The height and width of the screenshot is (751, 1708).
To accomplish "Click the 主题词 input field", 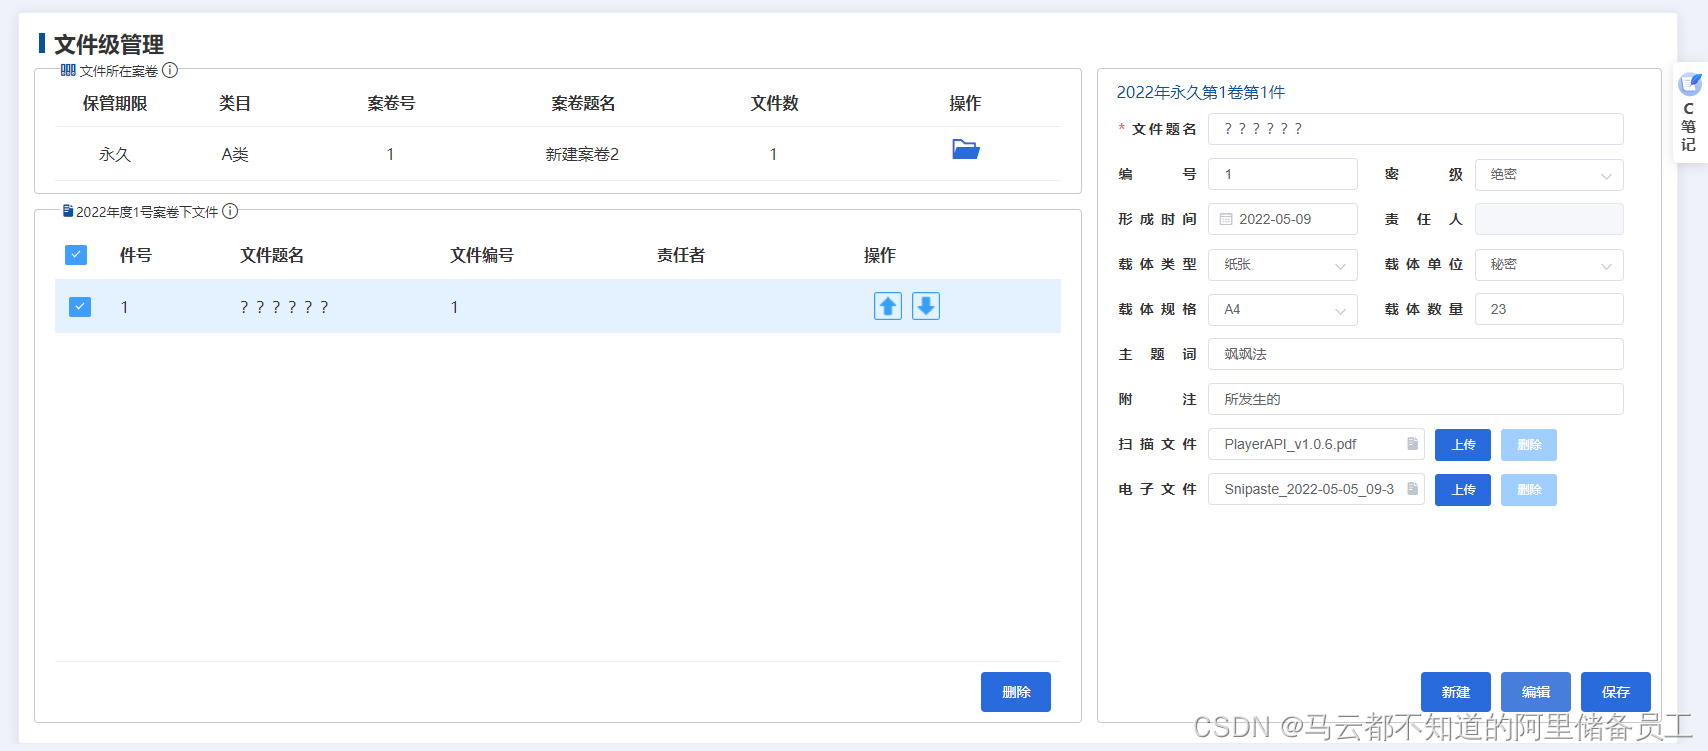I will tap(1416, 354).
